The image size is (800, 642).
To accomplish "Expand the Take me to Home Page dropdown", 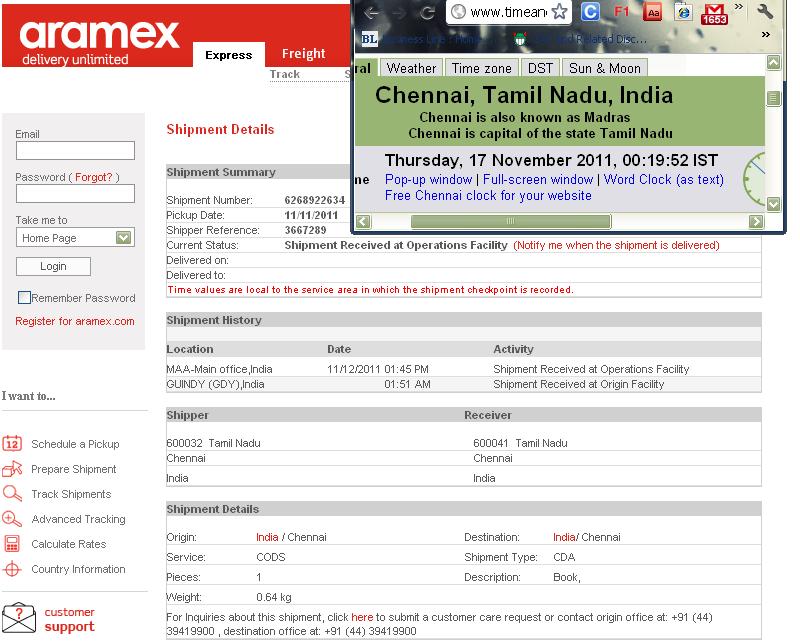I will click(123, 238).
